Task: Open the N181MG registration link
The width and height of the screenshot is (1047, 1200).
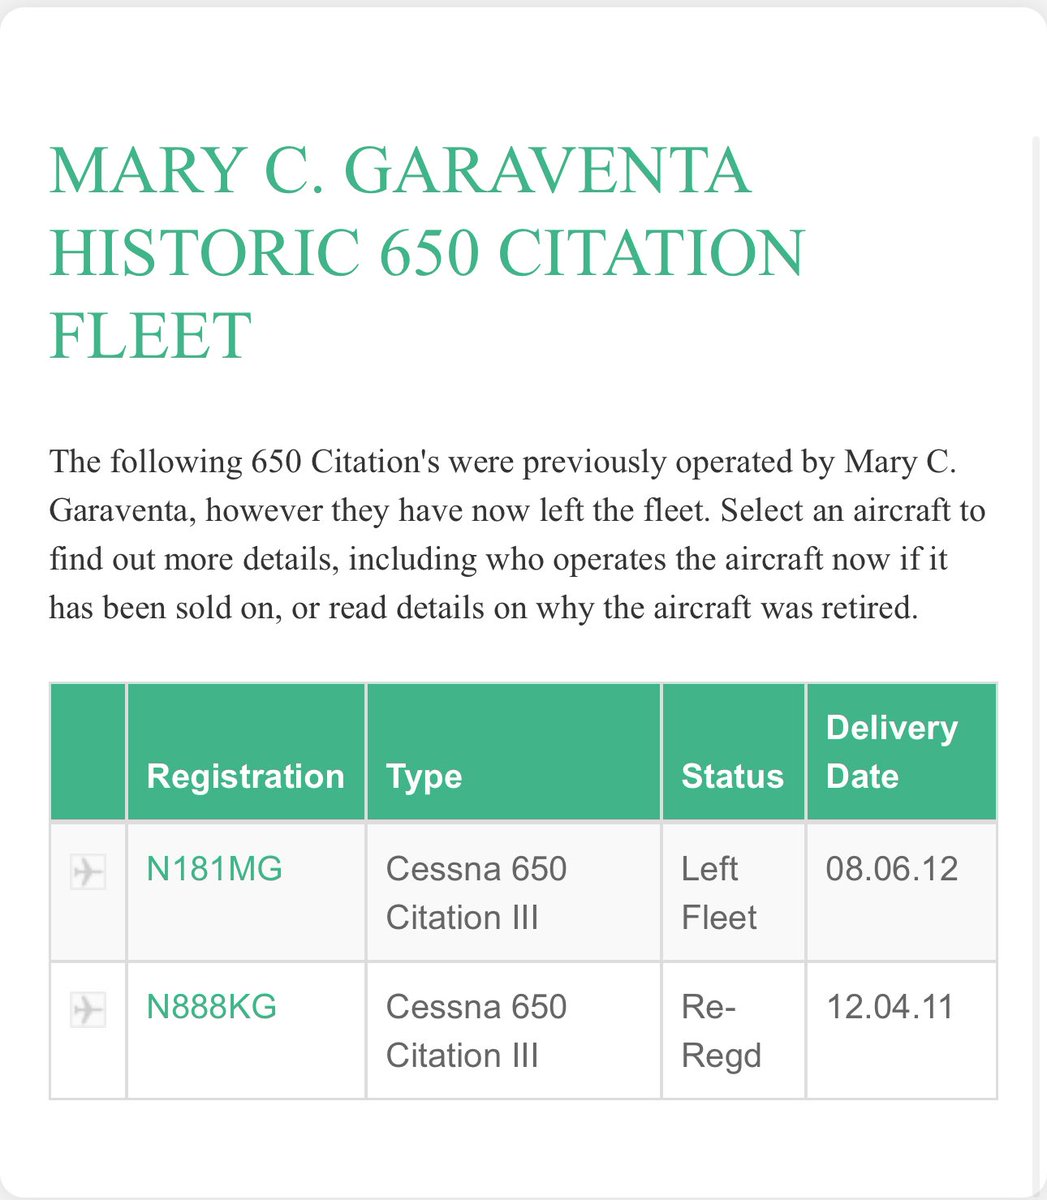Action: coord(215,869)
